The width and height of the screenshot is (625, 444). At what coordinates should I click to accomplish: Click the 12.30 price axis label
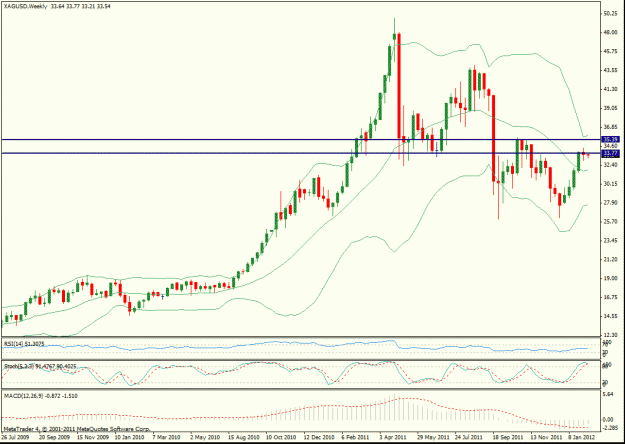coord(611,335)
